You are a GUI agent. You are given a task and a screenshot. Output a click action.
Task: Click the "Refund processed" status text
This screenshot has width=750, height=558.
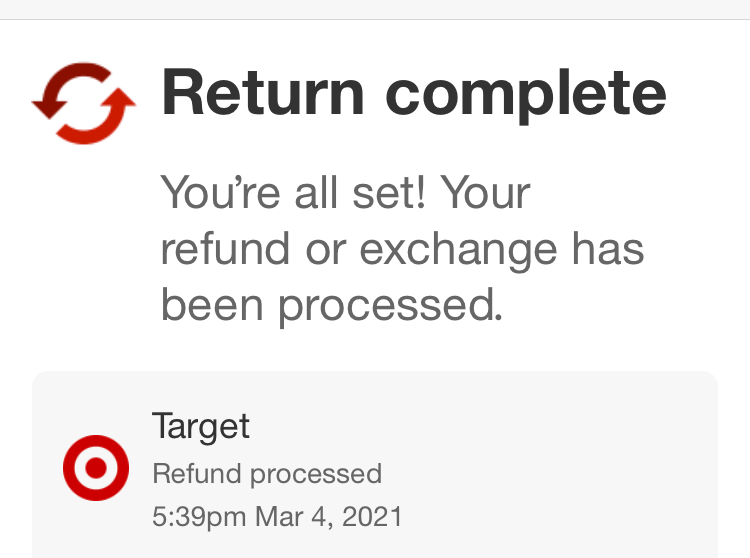267,473
